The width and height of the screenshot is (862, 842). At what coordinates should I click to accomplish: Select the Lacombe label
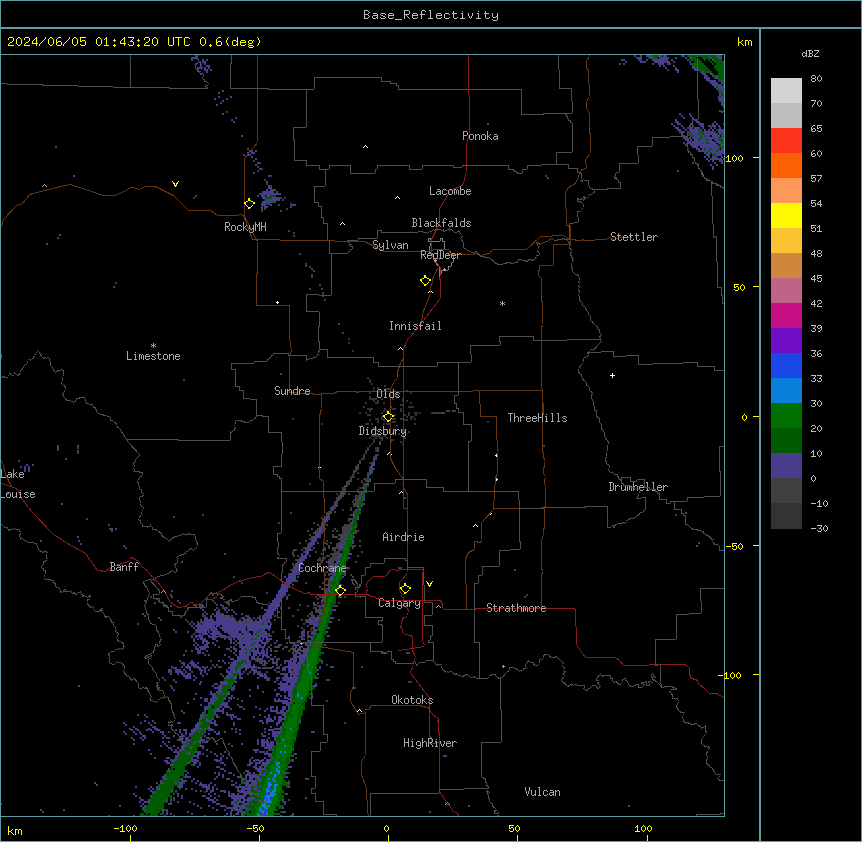tap(450, 191)
